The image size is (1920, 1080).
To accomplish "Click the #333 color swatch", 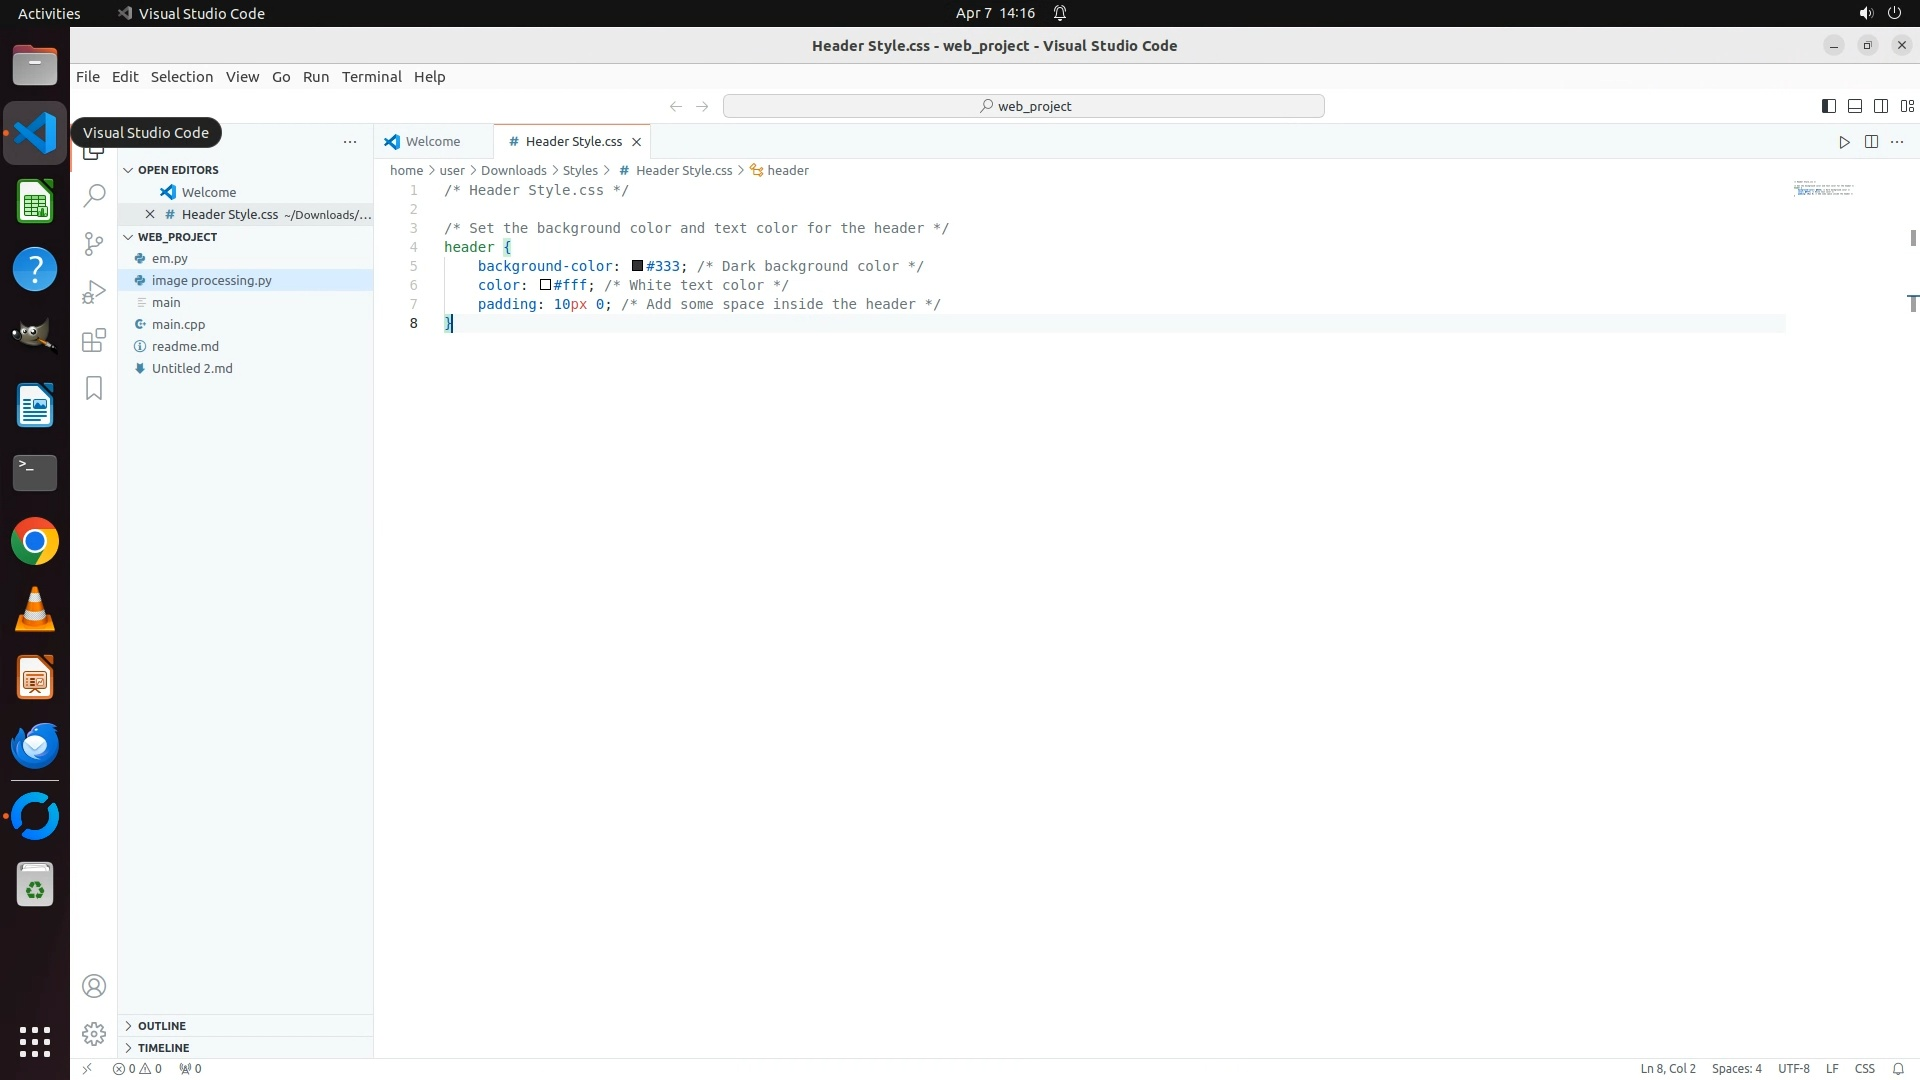I will (x=637, y=266).
